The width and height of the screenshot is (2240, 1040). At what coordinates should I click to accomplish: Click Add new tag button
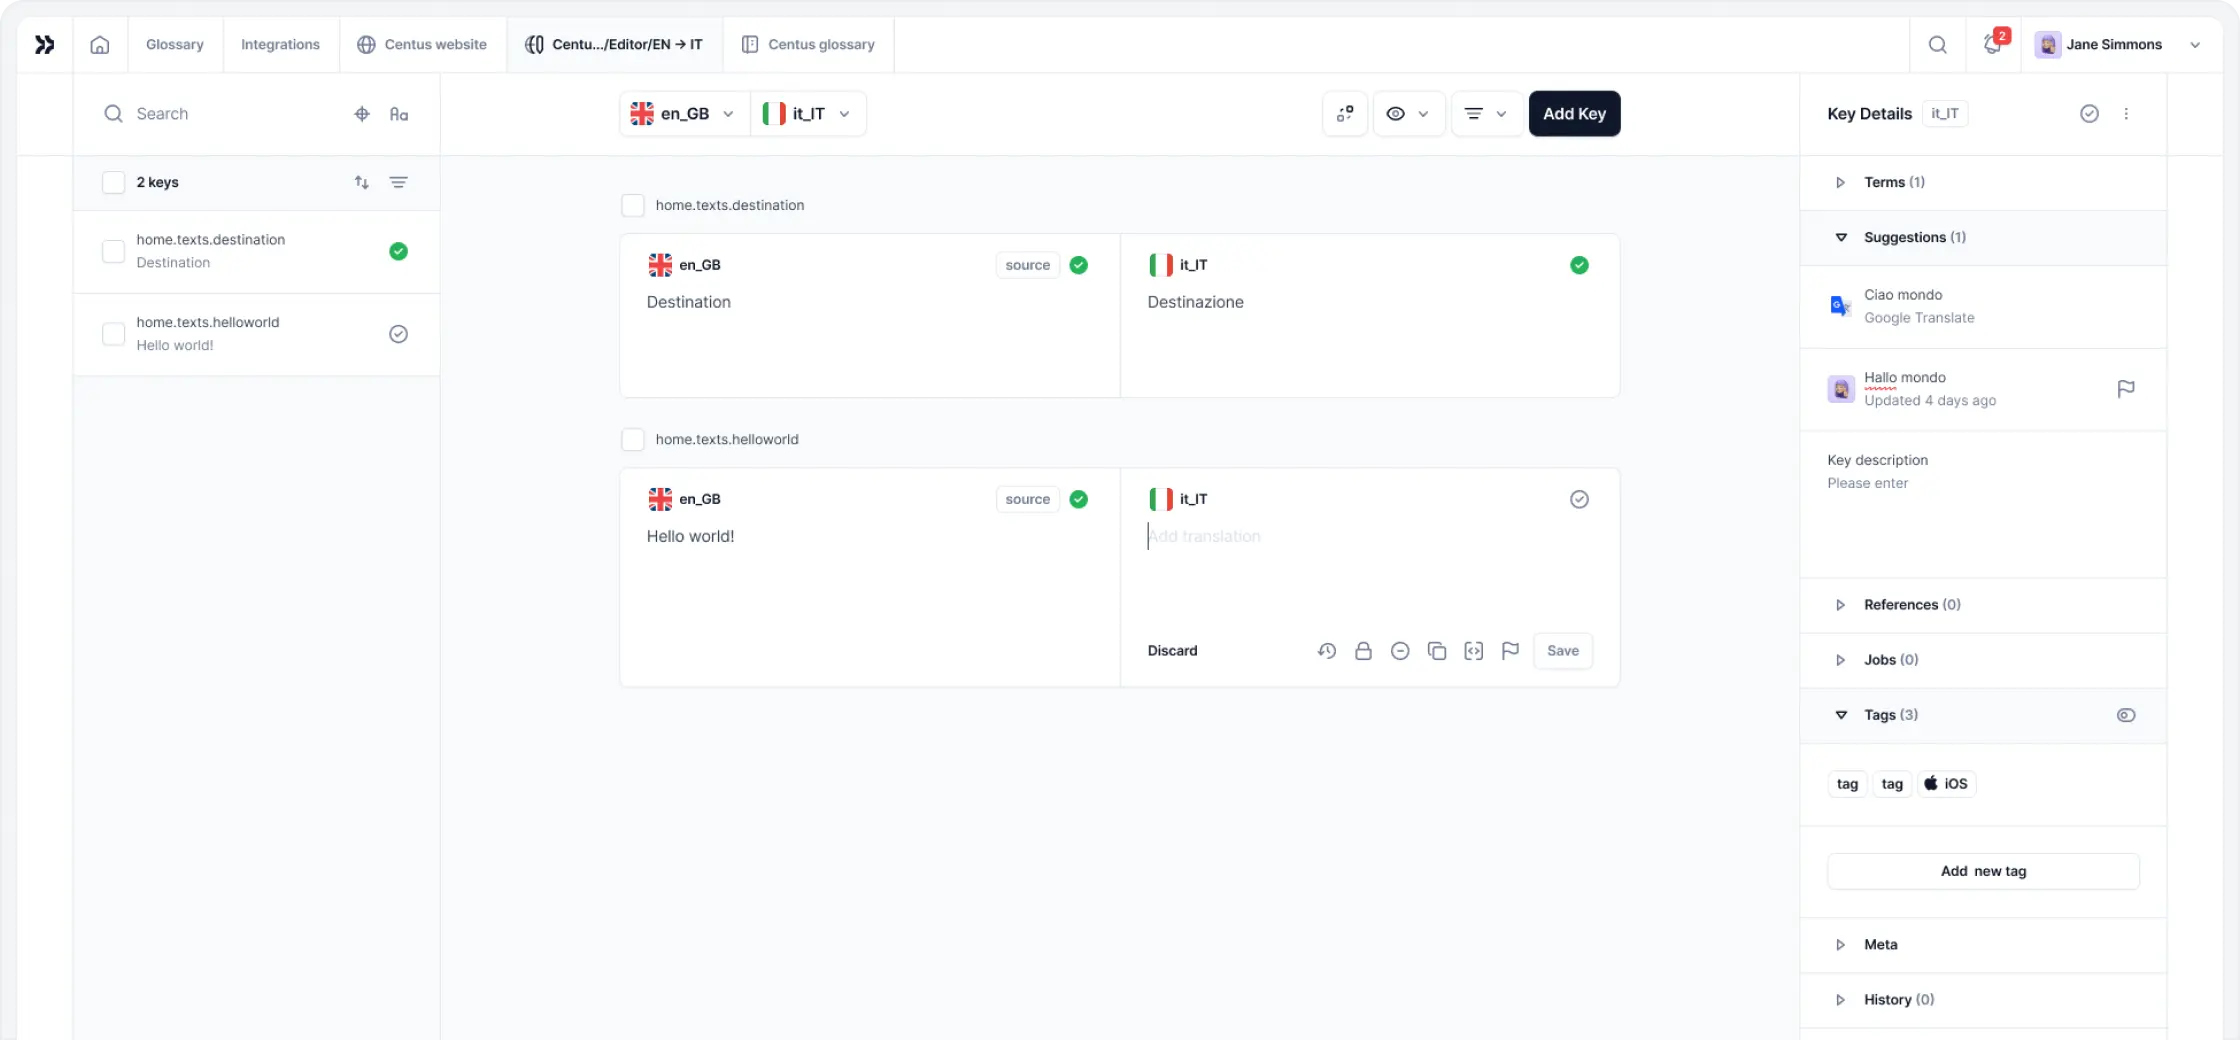[x=1983, y=871]
